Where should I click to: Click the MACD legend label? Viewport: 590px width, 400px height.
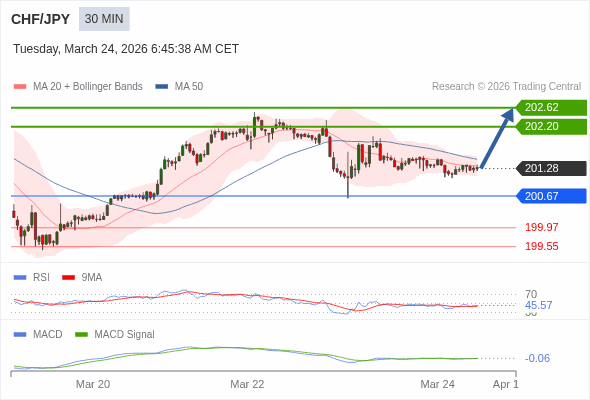(47, 335)
